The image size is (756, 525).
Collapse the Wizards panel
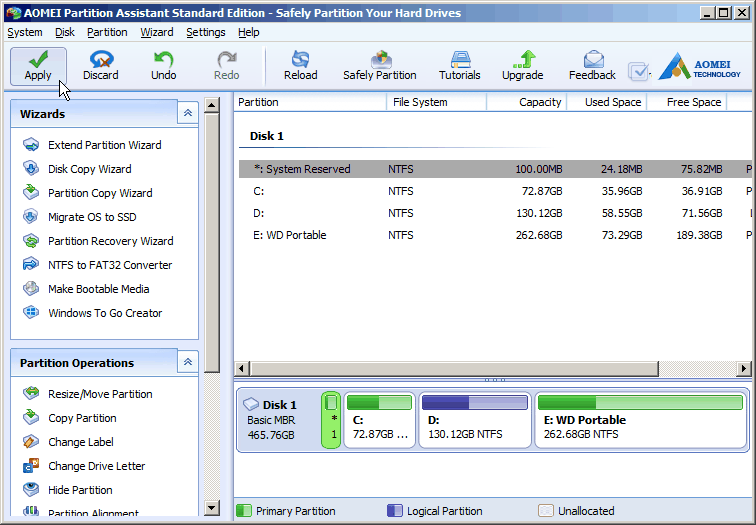pos(188,113)
